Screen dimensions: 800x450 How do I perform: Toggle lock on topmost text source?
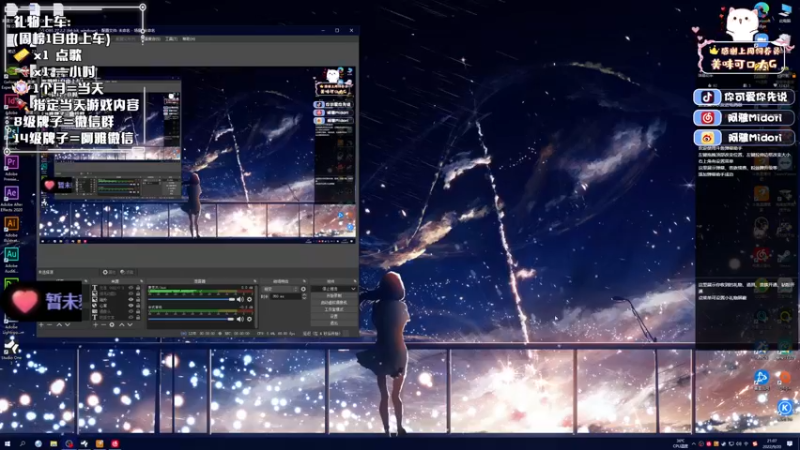pos(138,287)
